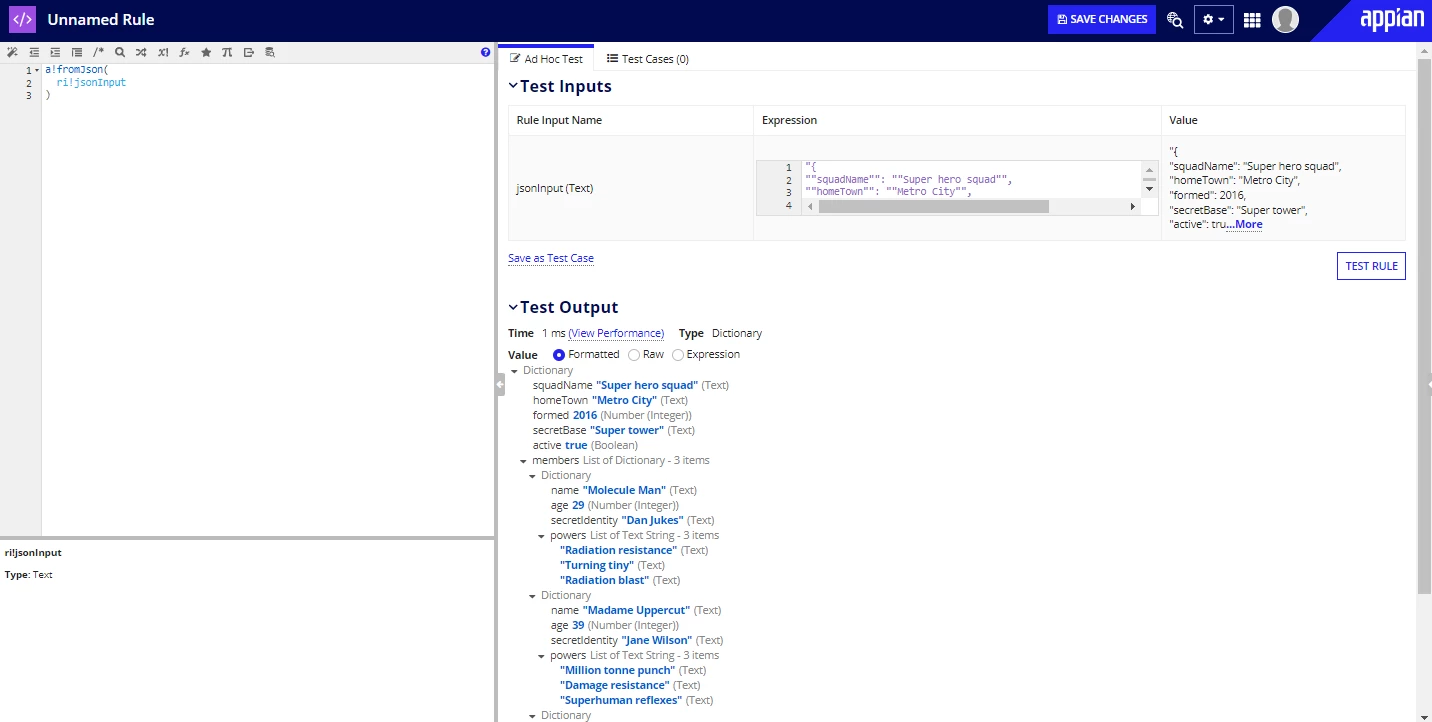Click the "Radiation resistance" power entry

pos(618,550)
